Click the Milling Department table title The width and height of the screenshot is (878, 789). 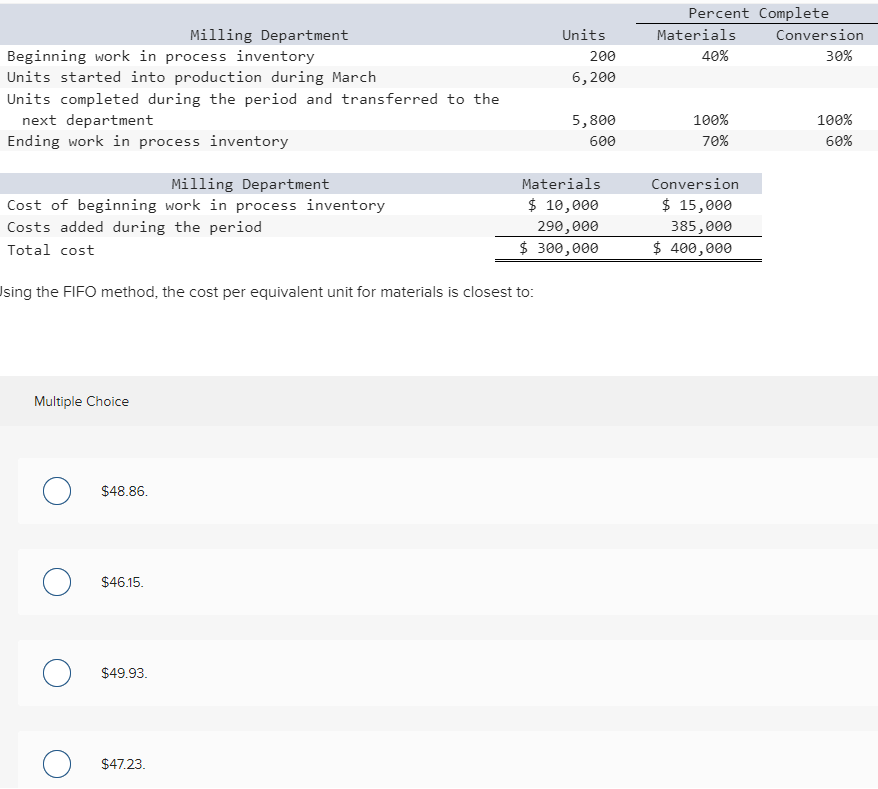point(269,34)
